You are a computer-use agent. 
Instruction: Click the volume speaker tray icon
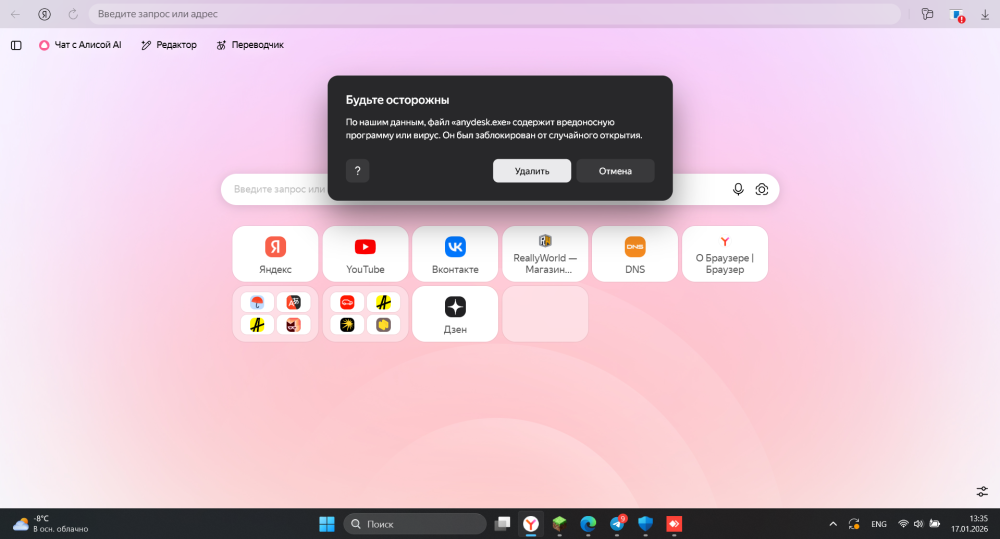point(918,524)
